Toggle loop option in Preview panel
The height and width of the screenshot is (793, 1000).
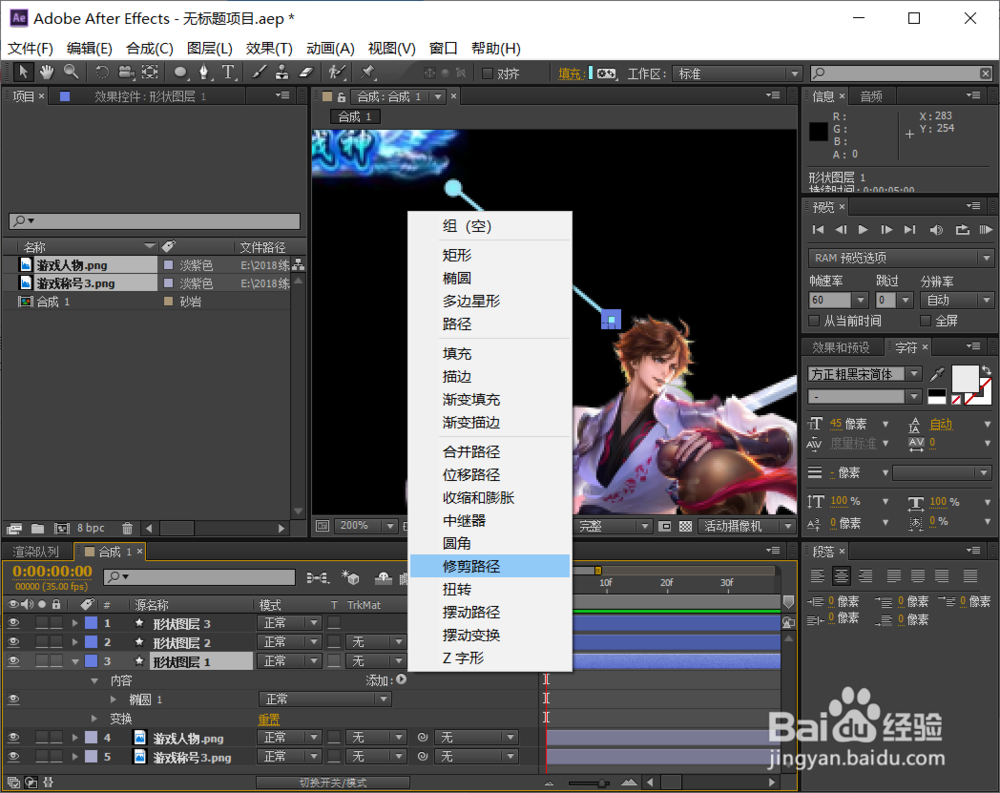[x=962, y=230]
